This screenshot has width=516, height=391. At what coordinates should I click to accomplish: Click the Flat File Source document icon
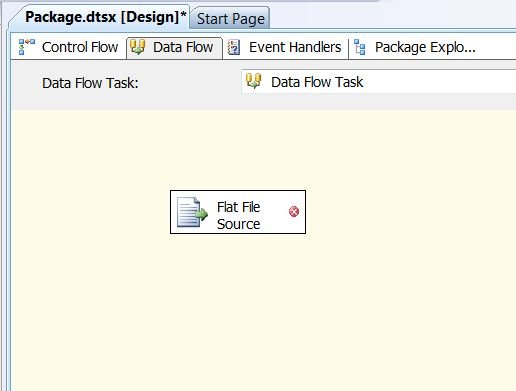coord(192,212)
